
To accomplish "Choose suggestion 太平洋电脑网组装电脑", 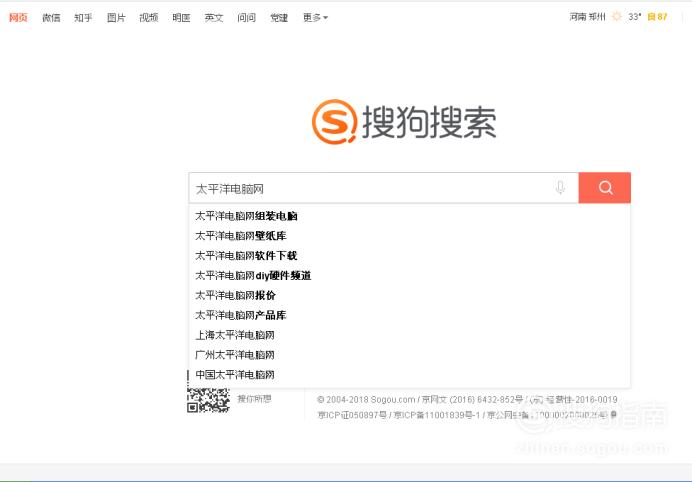I will tap(410, 216).
